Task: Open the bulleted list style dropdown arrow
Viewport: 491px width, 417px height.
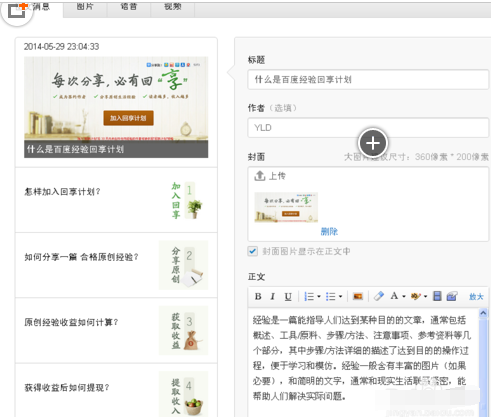Action: pyautogui.click(x=340, y=296)
